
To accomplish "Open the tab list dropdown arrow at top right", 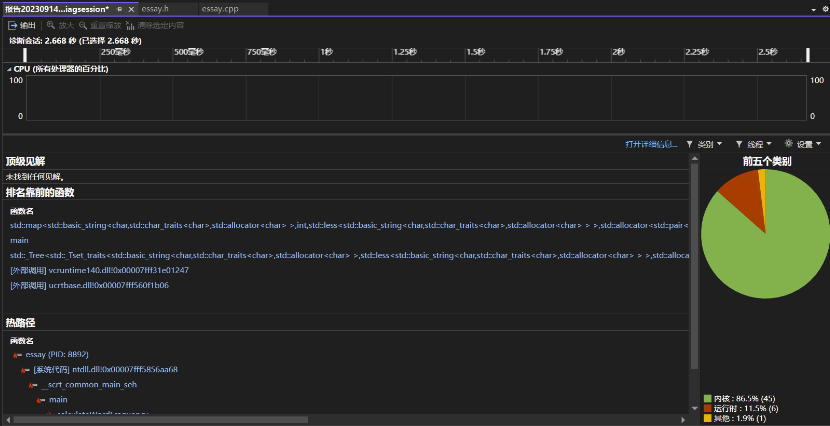I will [x=813, y=10].
